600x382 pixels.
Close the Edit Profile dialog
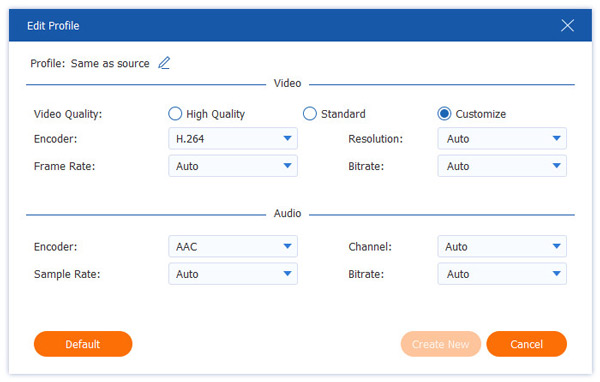[x=567, y=26]
